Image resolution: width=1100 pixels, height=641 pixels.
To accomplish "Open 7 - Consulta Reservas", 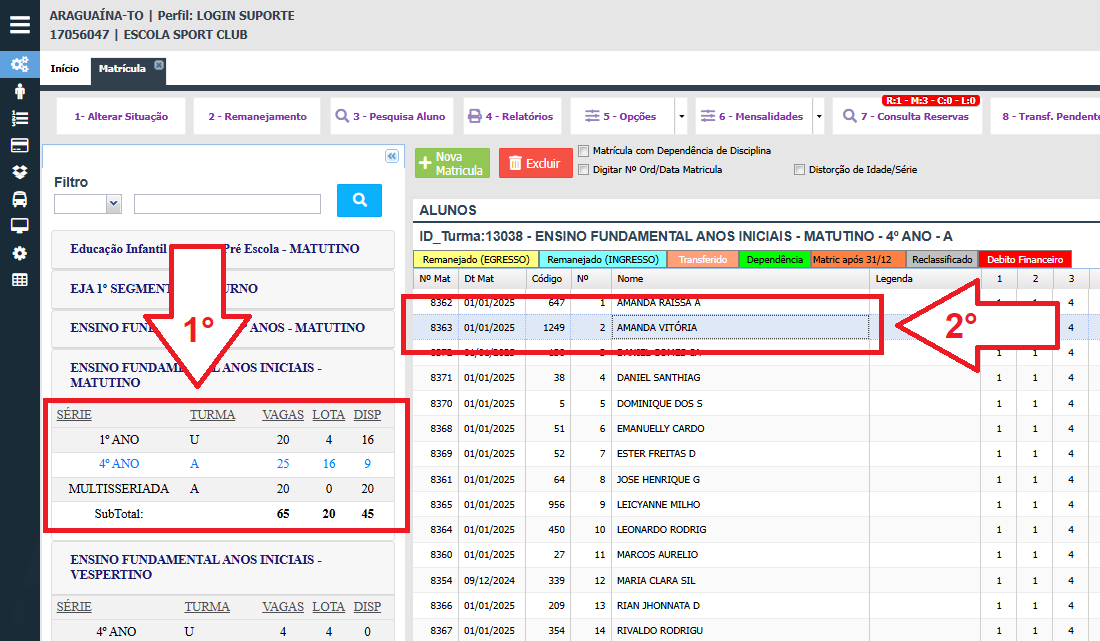I will 906,116.
